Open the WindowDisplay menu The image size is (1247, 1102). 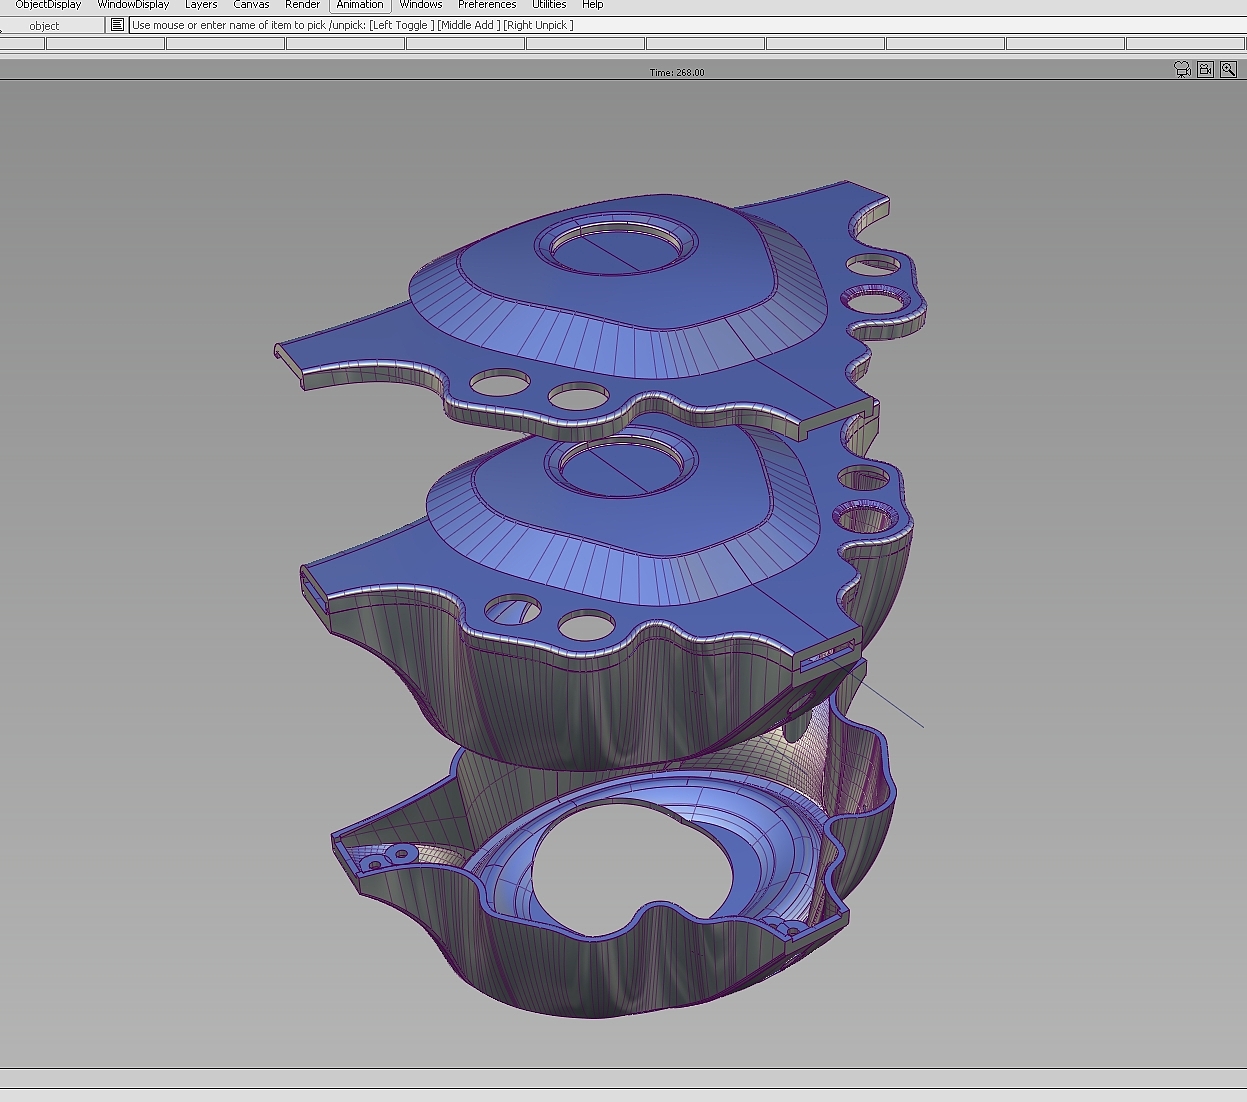click(x=133, y=5)
